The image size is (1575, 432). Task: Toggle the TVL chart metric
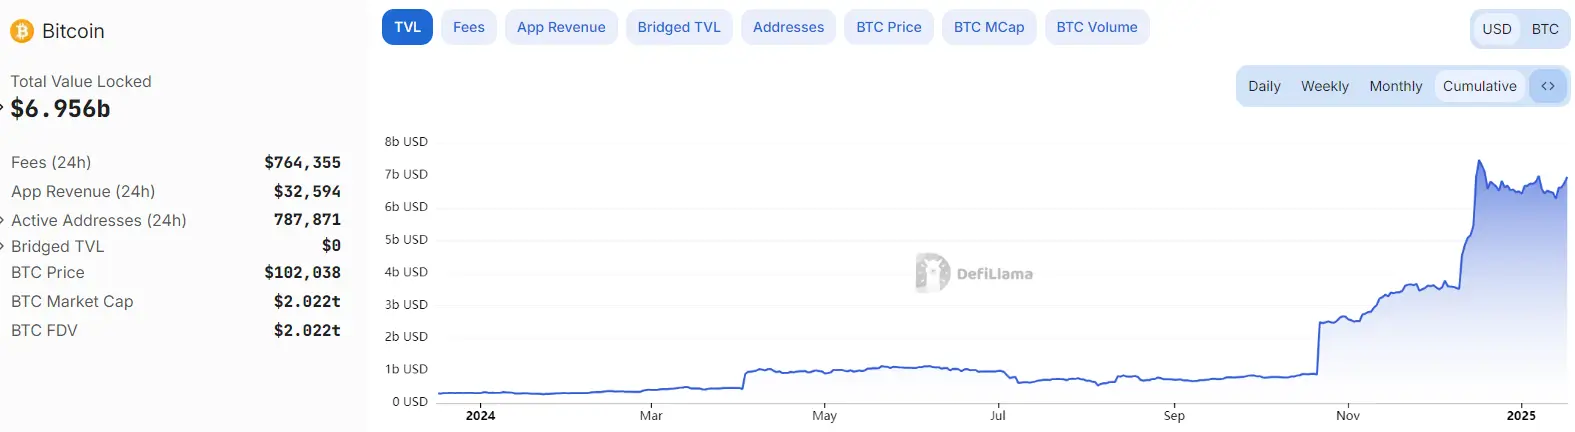coord(407,27)
